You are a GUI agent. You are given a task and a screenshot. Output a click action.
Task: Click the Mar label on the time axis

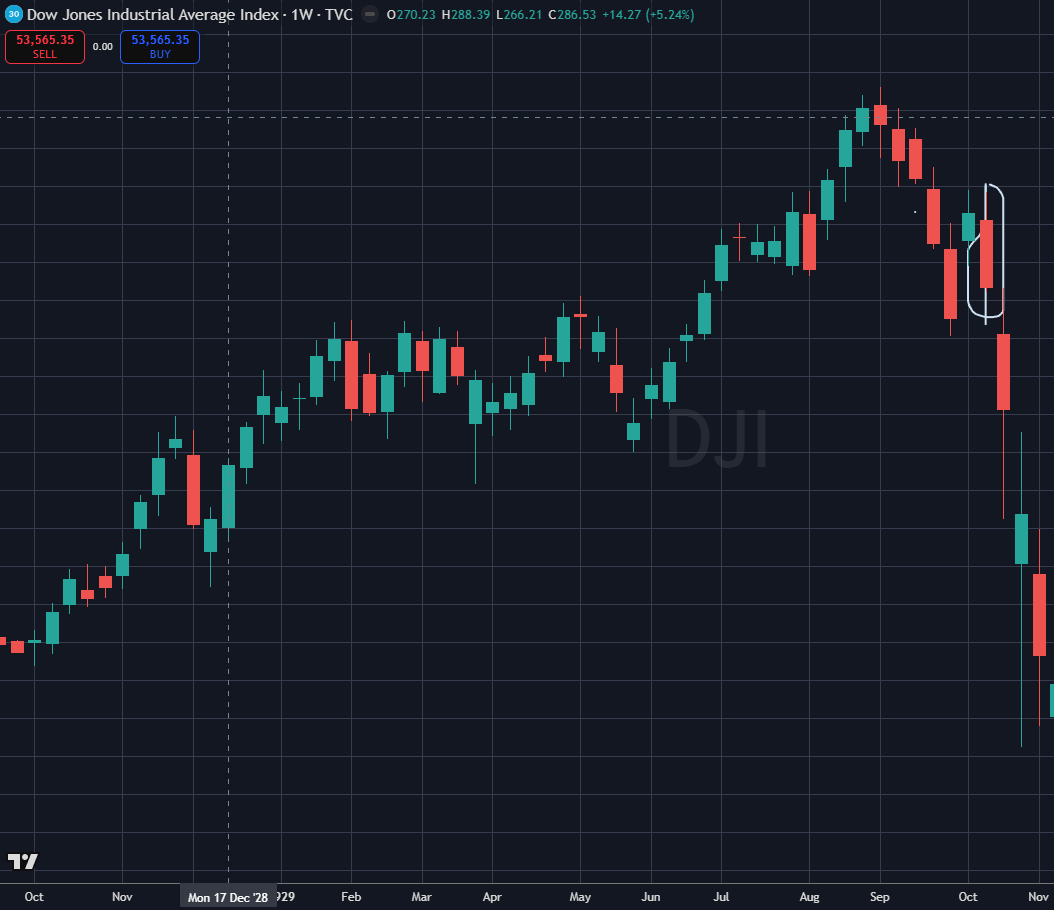click(421, 897)
